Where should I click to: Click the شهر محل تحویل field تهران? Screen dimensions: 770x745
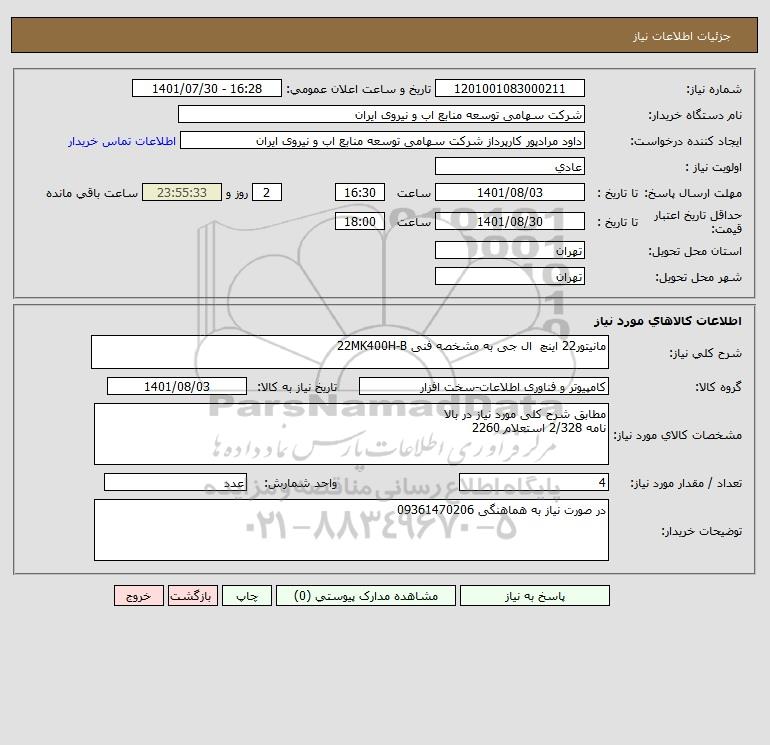tap(510, 276)
